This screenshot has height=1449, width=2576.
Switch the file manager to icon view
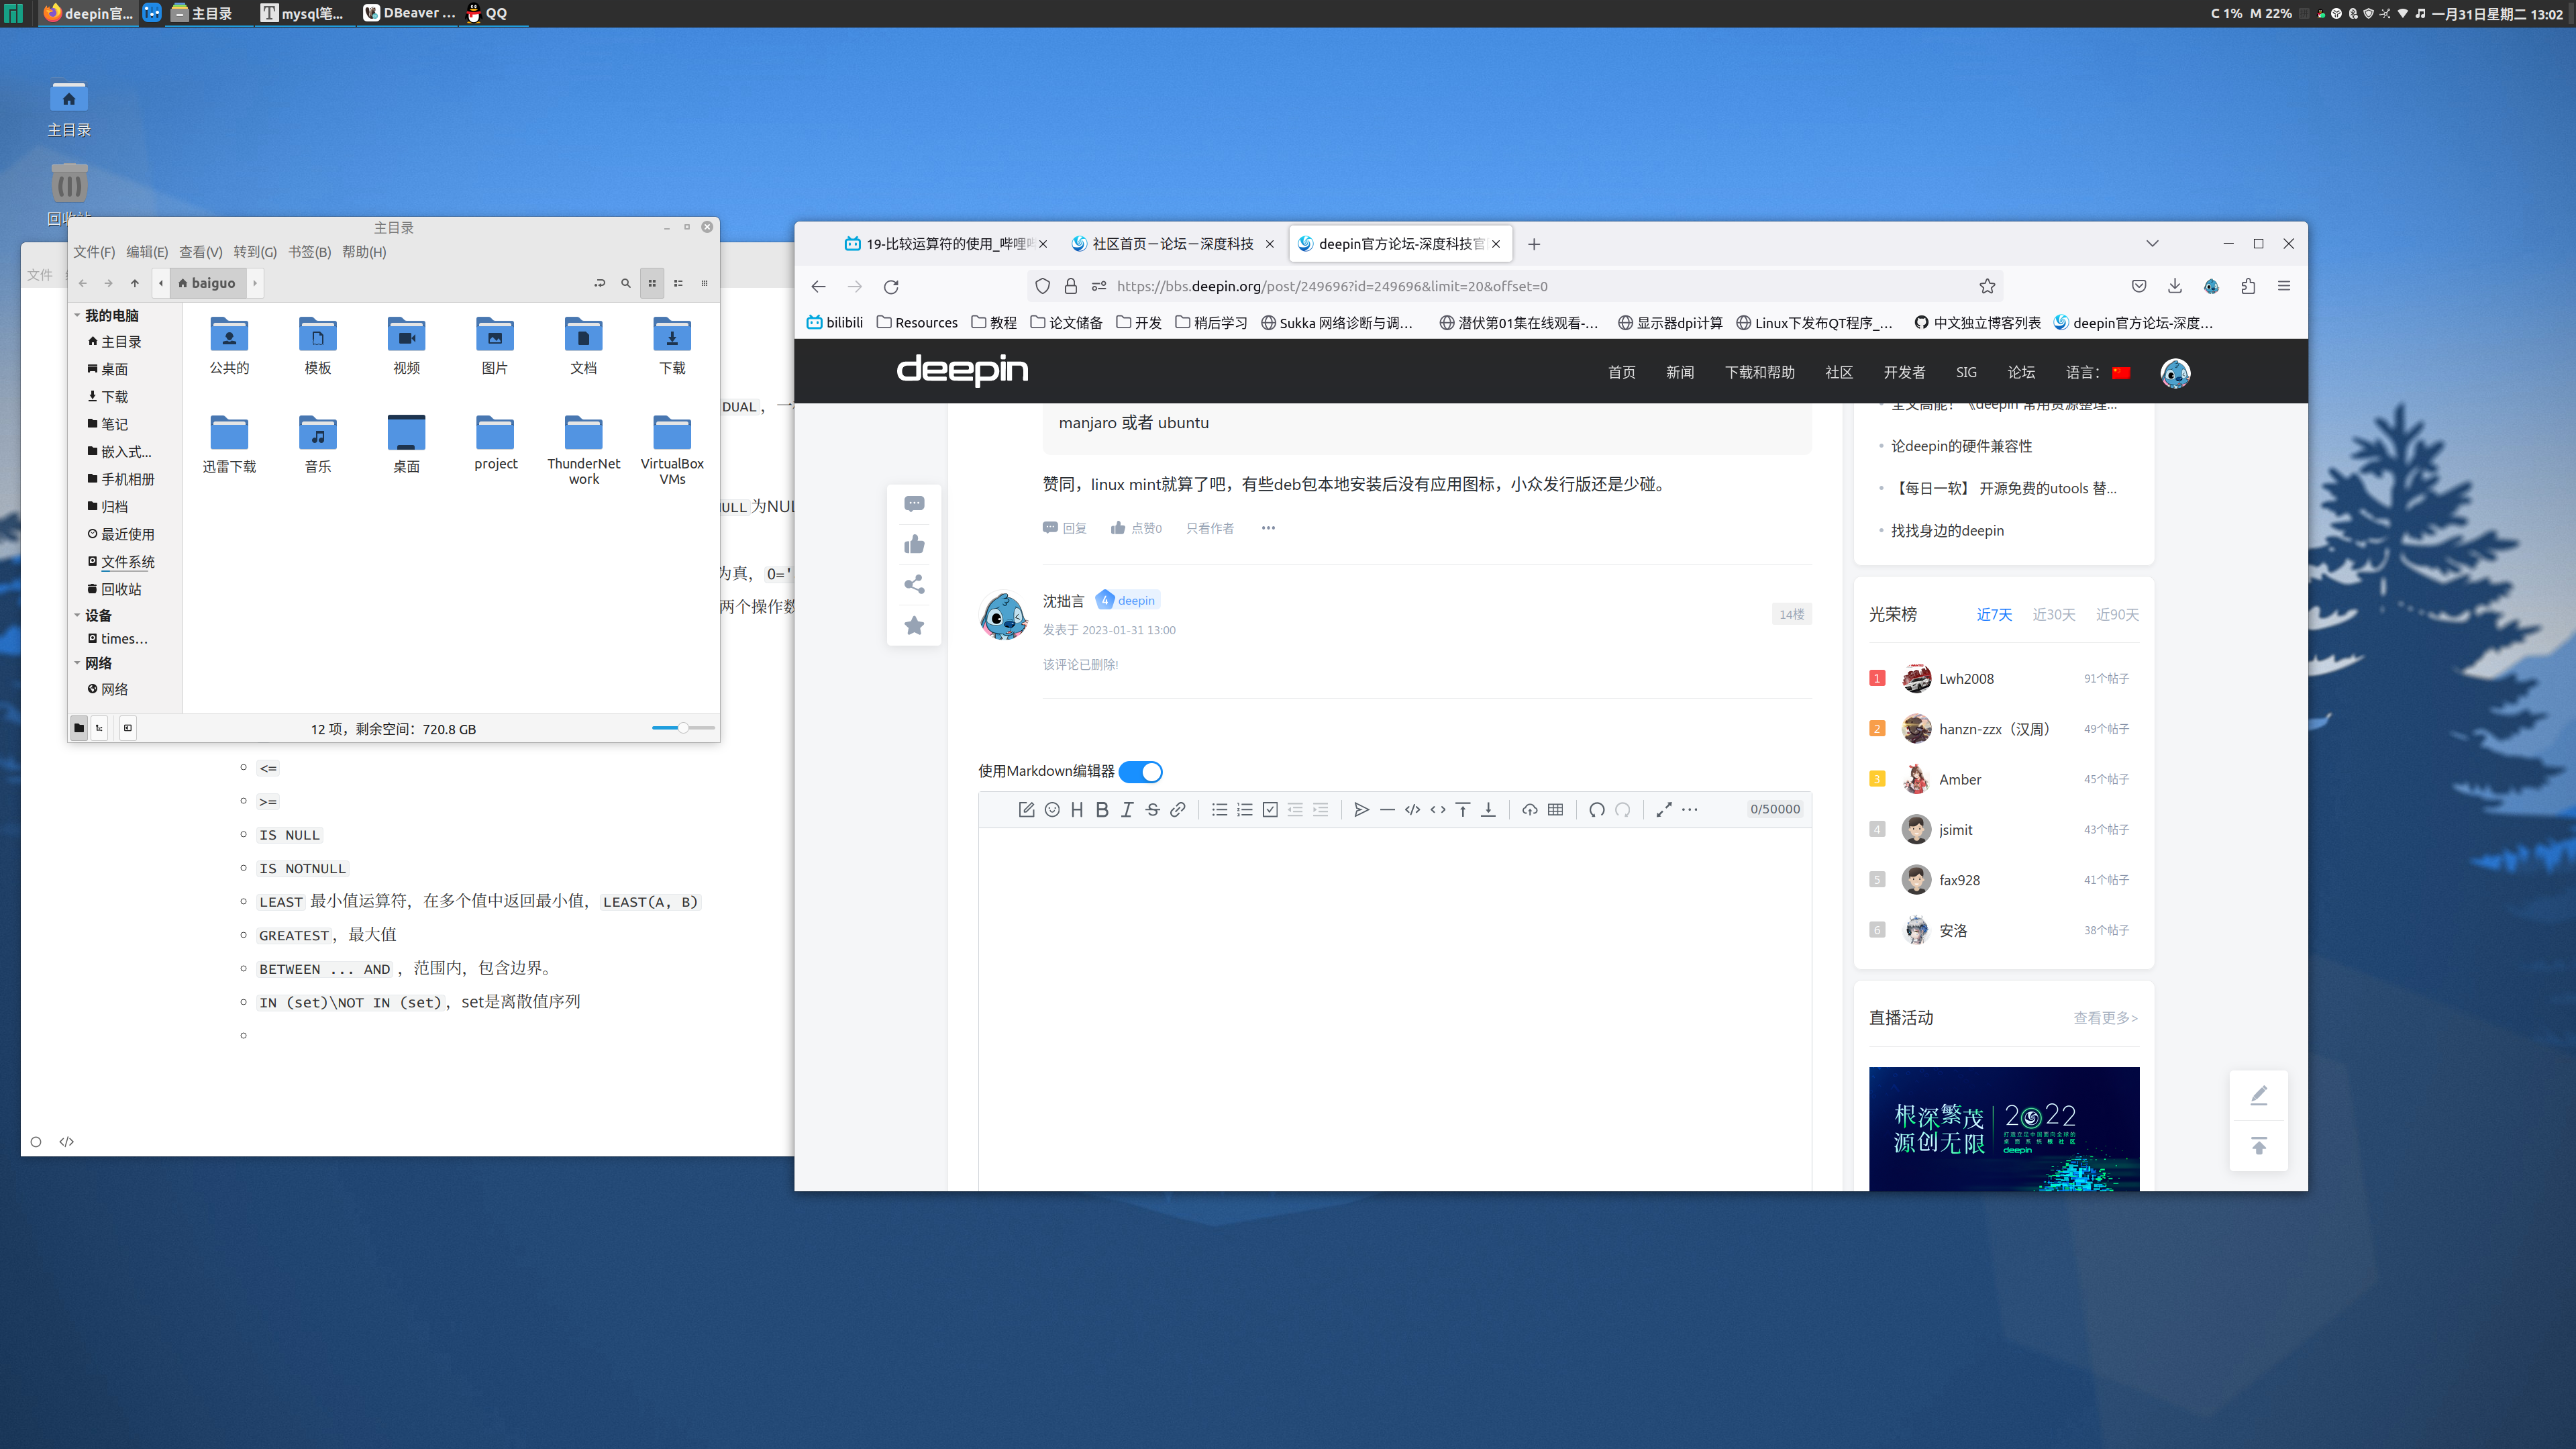point(652,283)
